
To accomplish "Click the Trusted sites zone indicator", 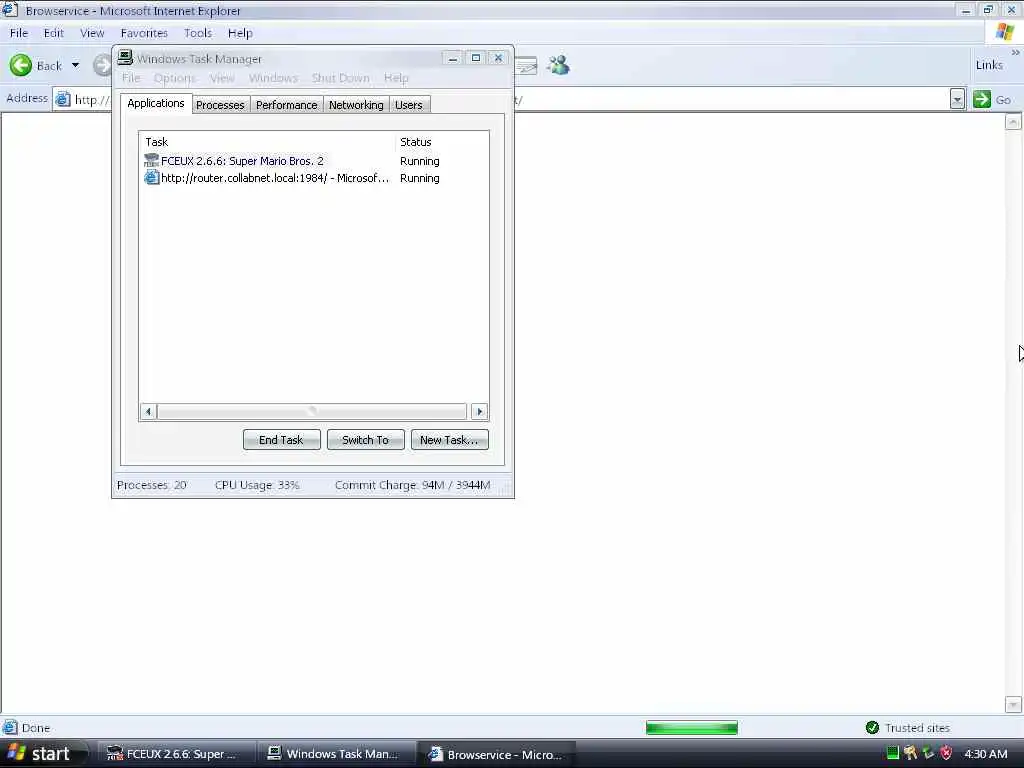I will pos(908,728).
